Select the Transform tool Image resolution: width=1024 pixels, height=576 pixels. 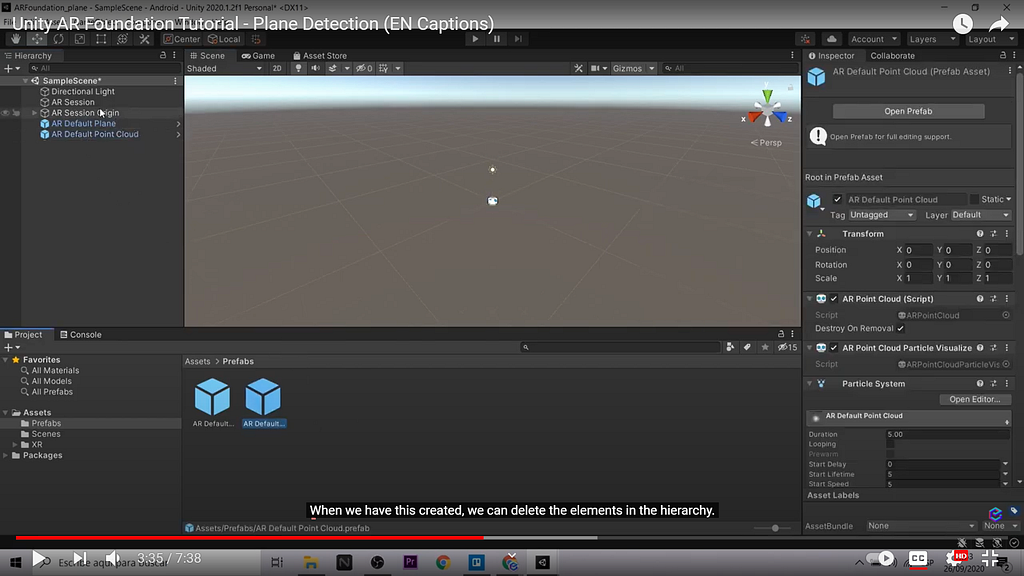point(122,39)
